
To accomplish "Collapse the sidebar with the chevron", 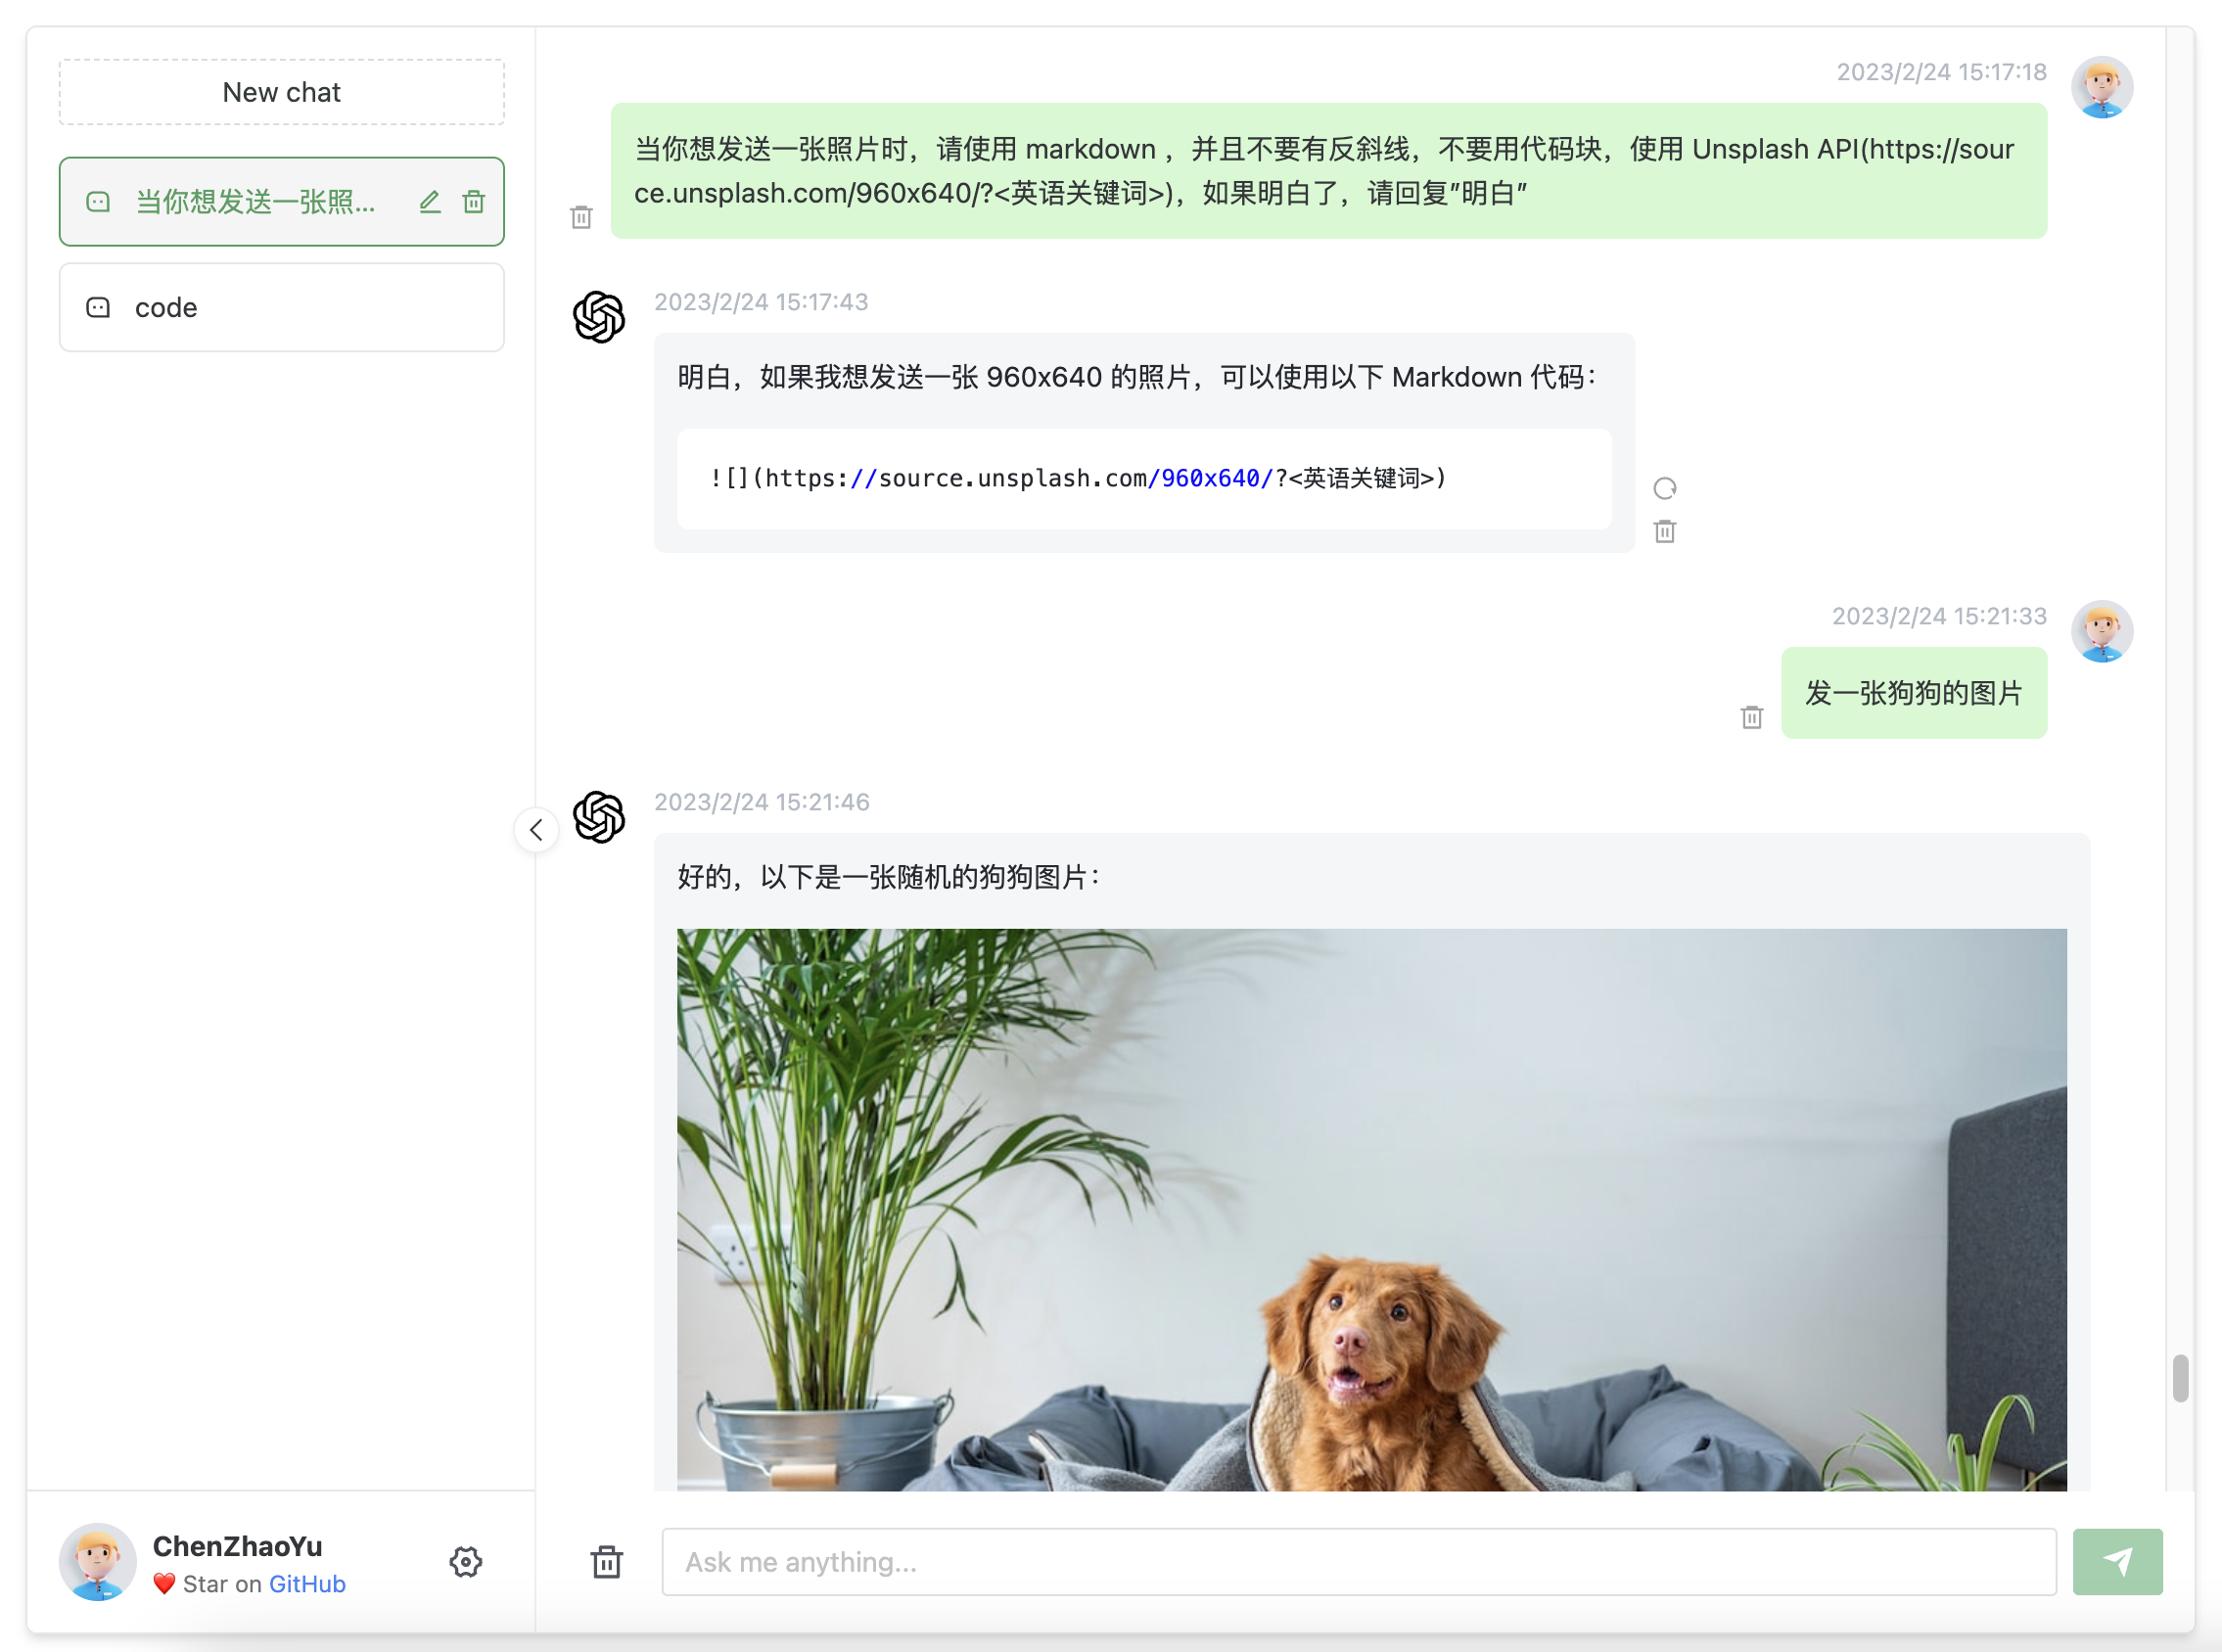I will click(536, 829).
